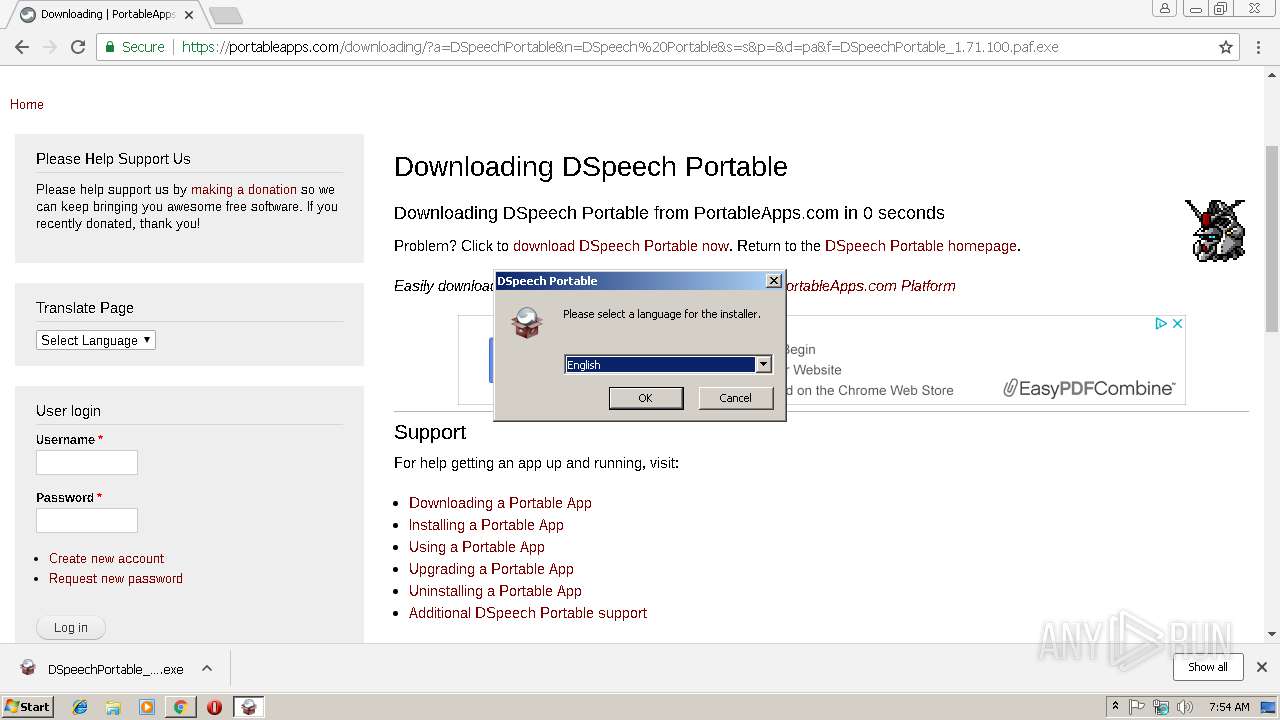Open Select Language dropdown
The height and width of the screenshot is (720, 1280).
(x=96, y=340)
